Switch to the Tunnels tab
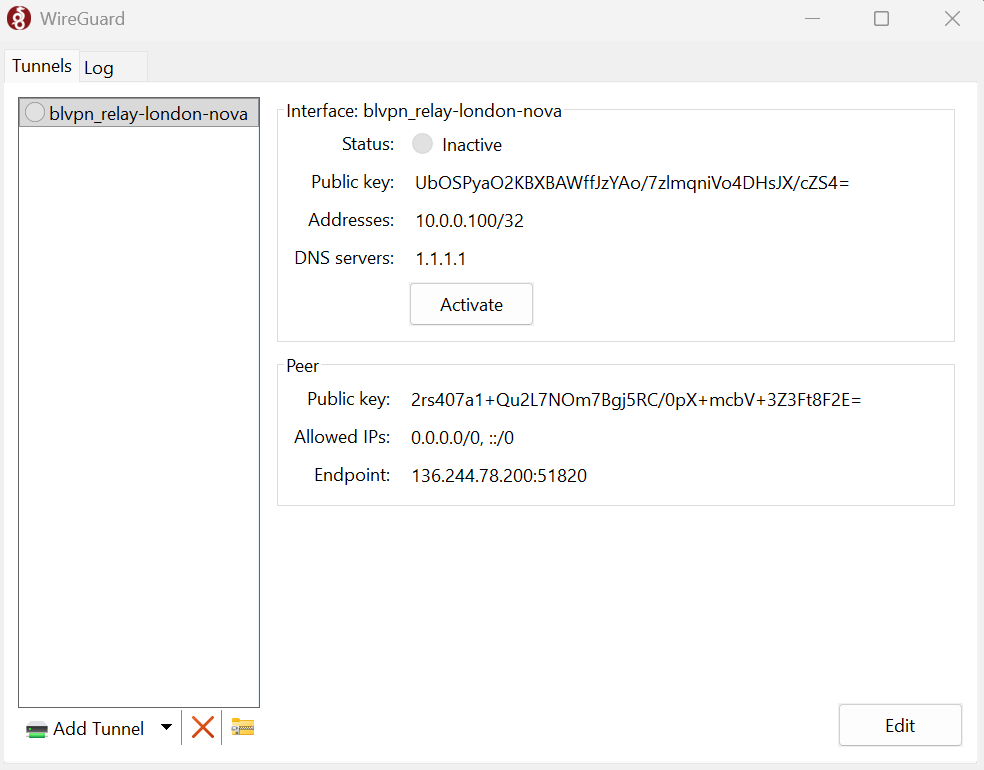The image size is (984, 770). click(42, 66)
